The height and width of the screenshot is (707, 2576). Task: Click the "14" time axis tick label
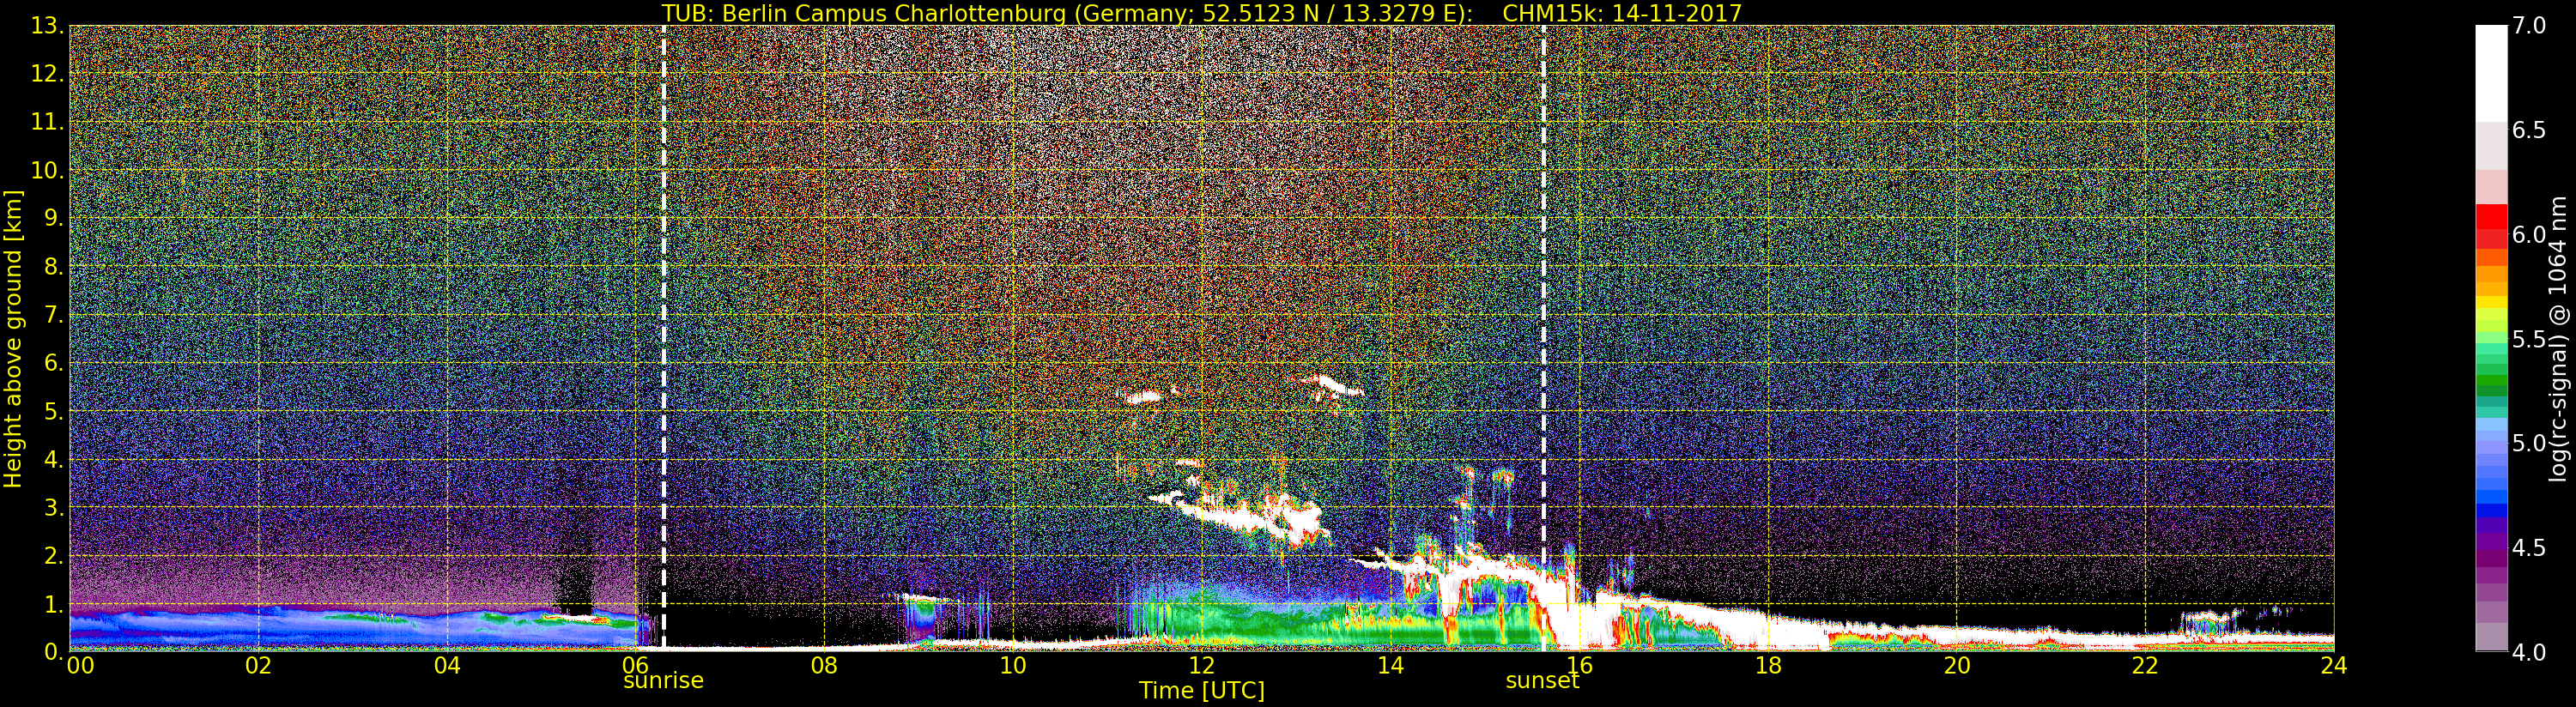click(x=1390, y=666)
